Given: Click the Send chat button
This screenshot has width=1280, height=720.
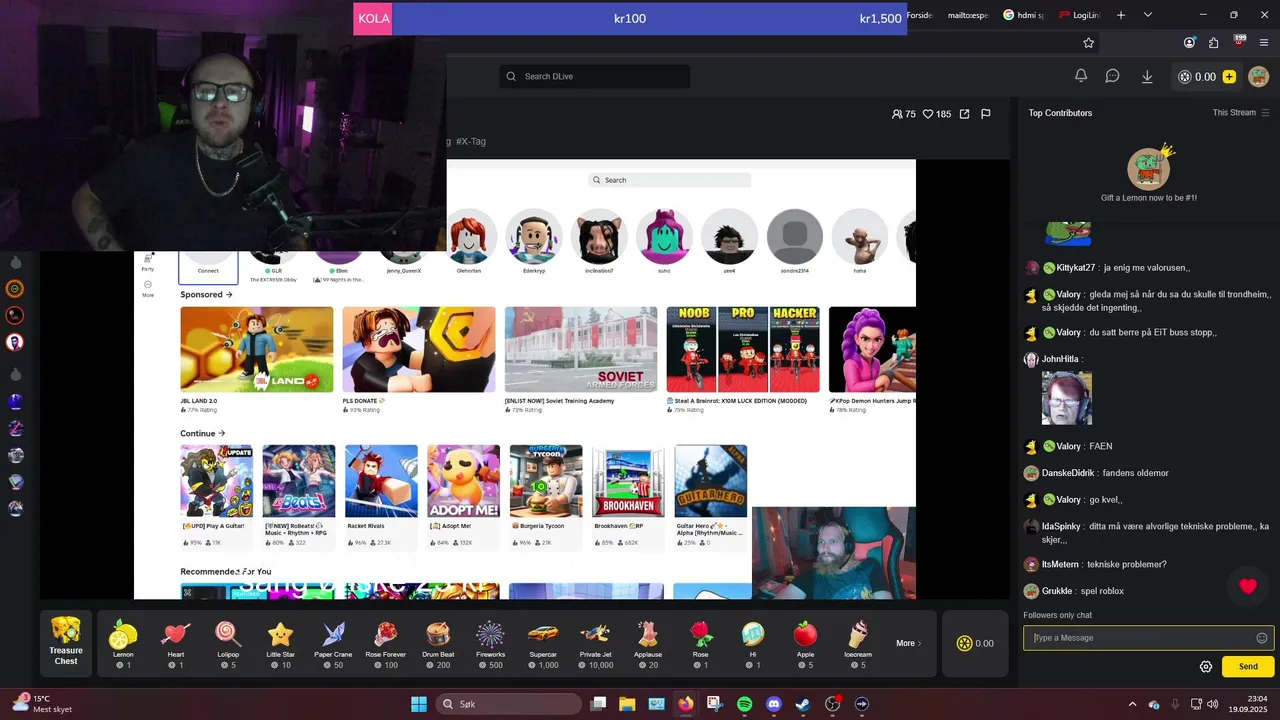Looking at the screenshot, I should coord(1248,667).
